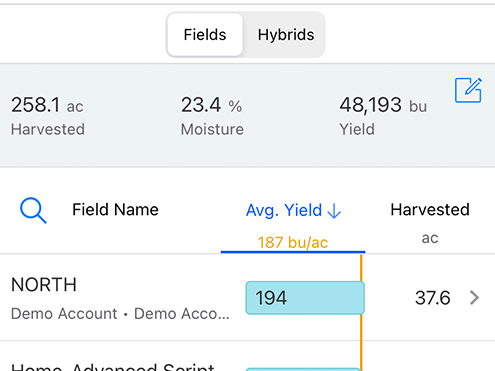Click the 48,193 bu Yield summary

(383, 115)
